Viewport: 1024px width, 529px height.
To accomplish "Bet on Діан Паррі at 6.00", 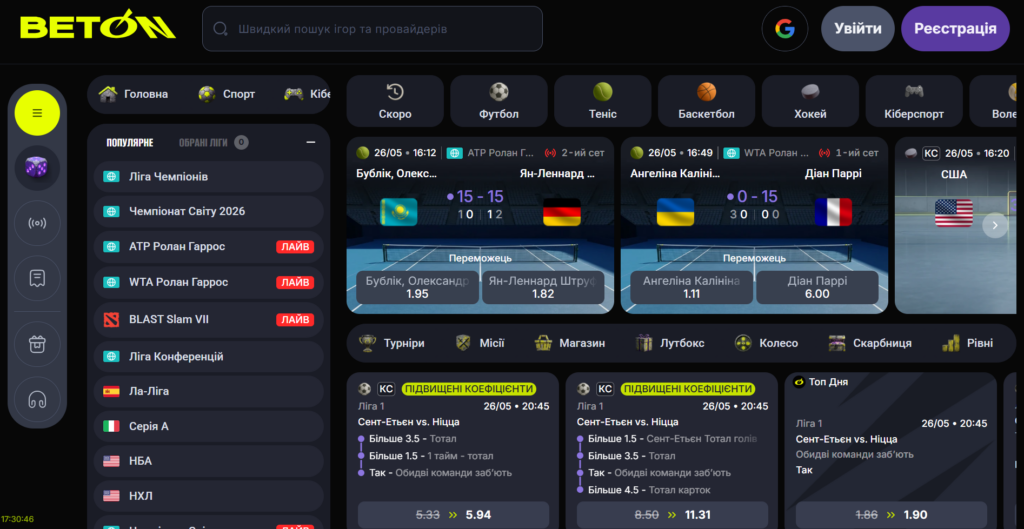I will [818, 287].
